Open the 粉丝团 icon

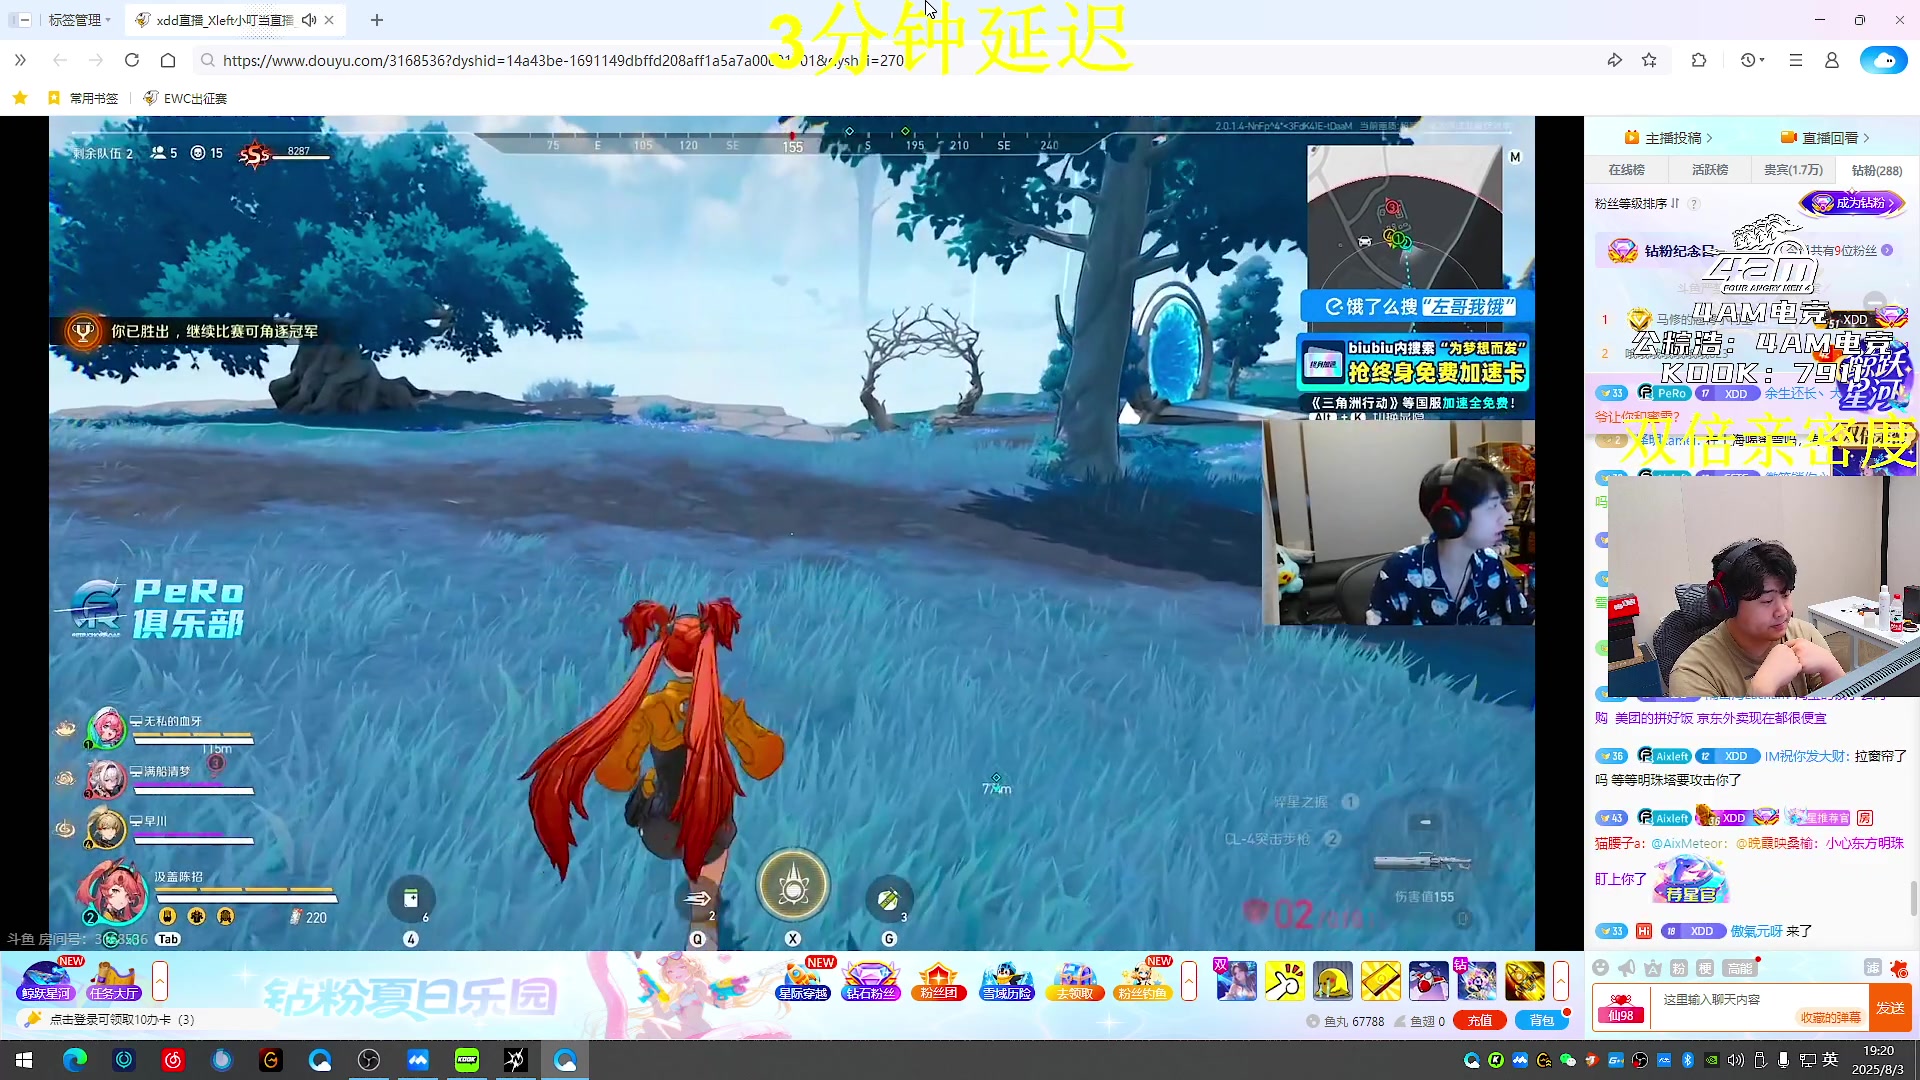[x=938, y=980]
